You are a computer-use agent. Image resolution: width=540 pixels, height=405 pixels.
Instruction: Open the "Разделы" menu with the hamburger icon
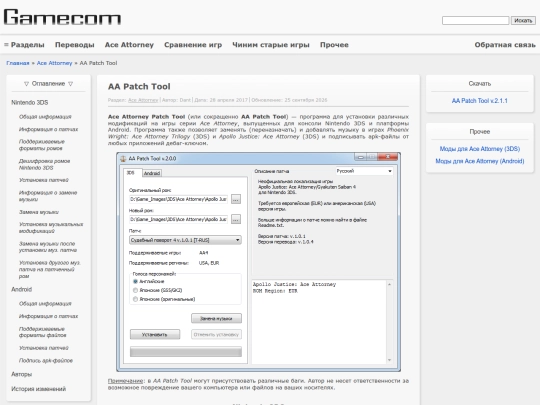(24, 45)
